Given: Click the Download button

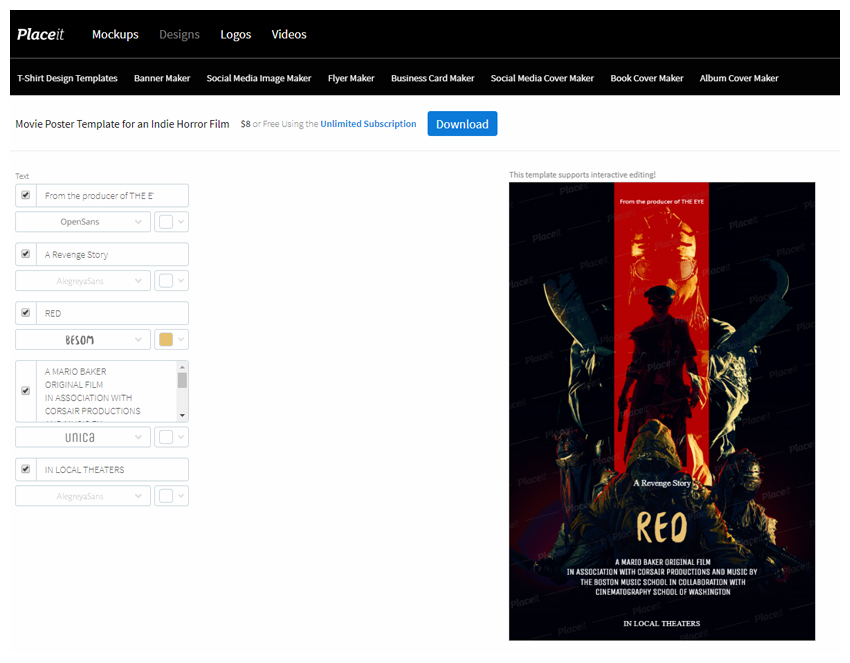Looking at the screenshot, I should coord(462,123).
